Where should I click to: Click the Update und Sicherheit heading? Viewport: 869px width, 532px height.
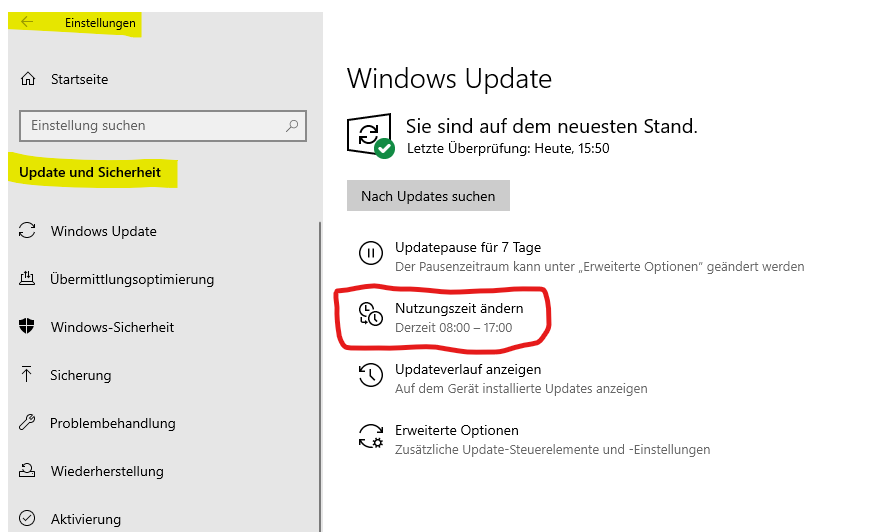(90, 172)
